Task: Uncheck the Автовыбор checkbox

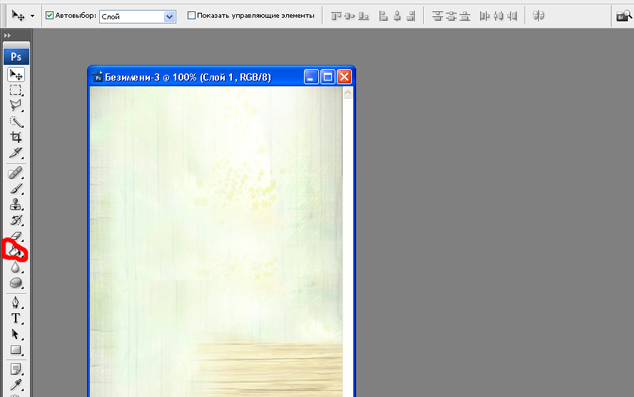Action: tap(50, 15)
